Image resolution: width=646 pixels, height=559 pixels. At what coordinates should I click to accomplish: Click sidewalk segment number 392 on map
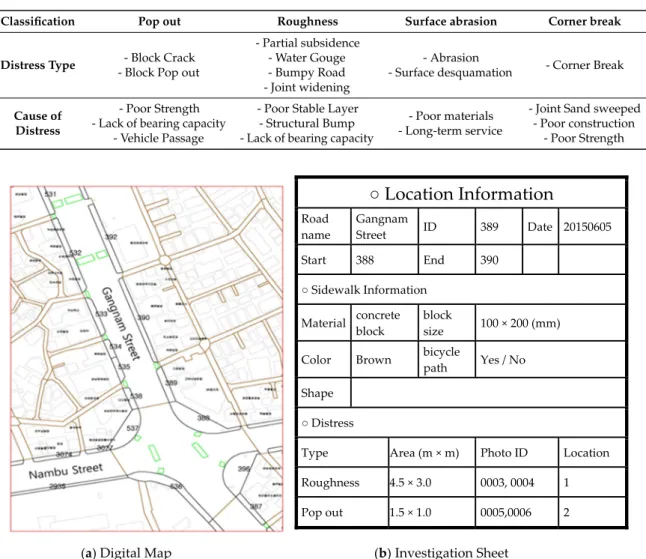[x=111, y=237]
